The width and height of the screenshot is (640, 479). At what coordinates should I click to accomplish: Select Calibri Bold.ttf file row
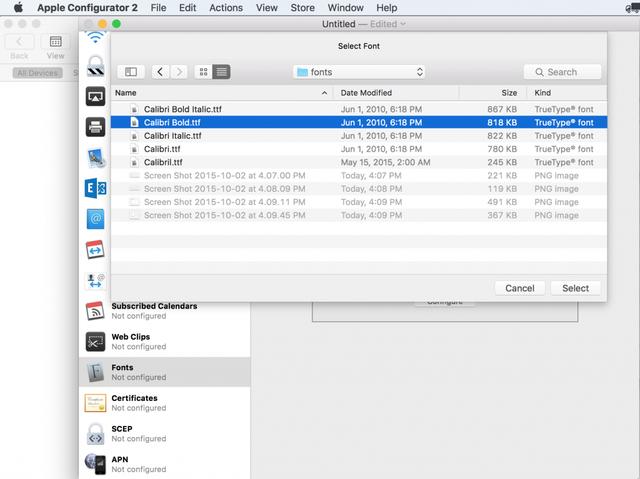359,122
